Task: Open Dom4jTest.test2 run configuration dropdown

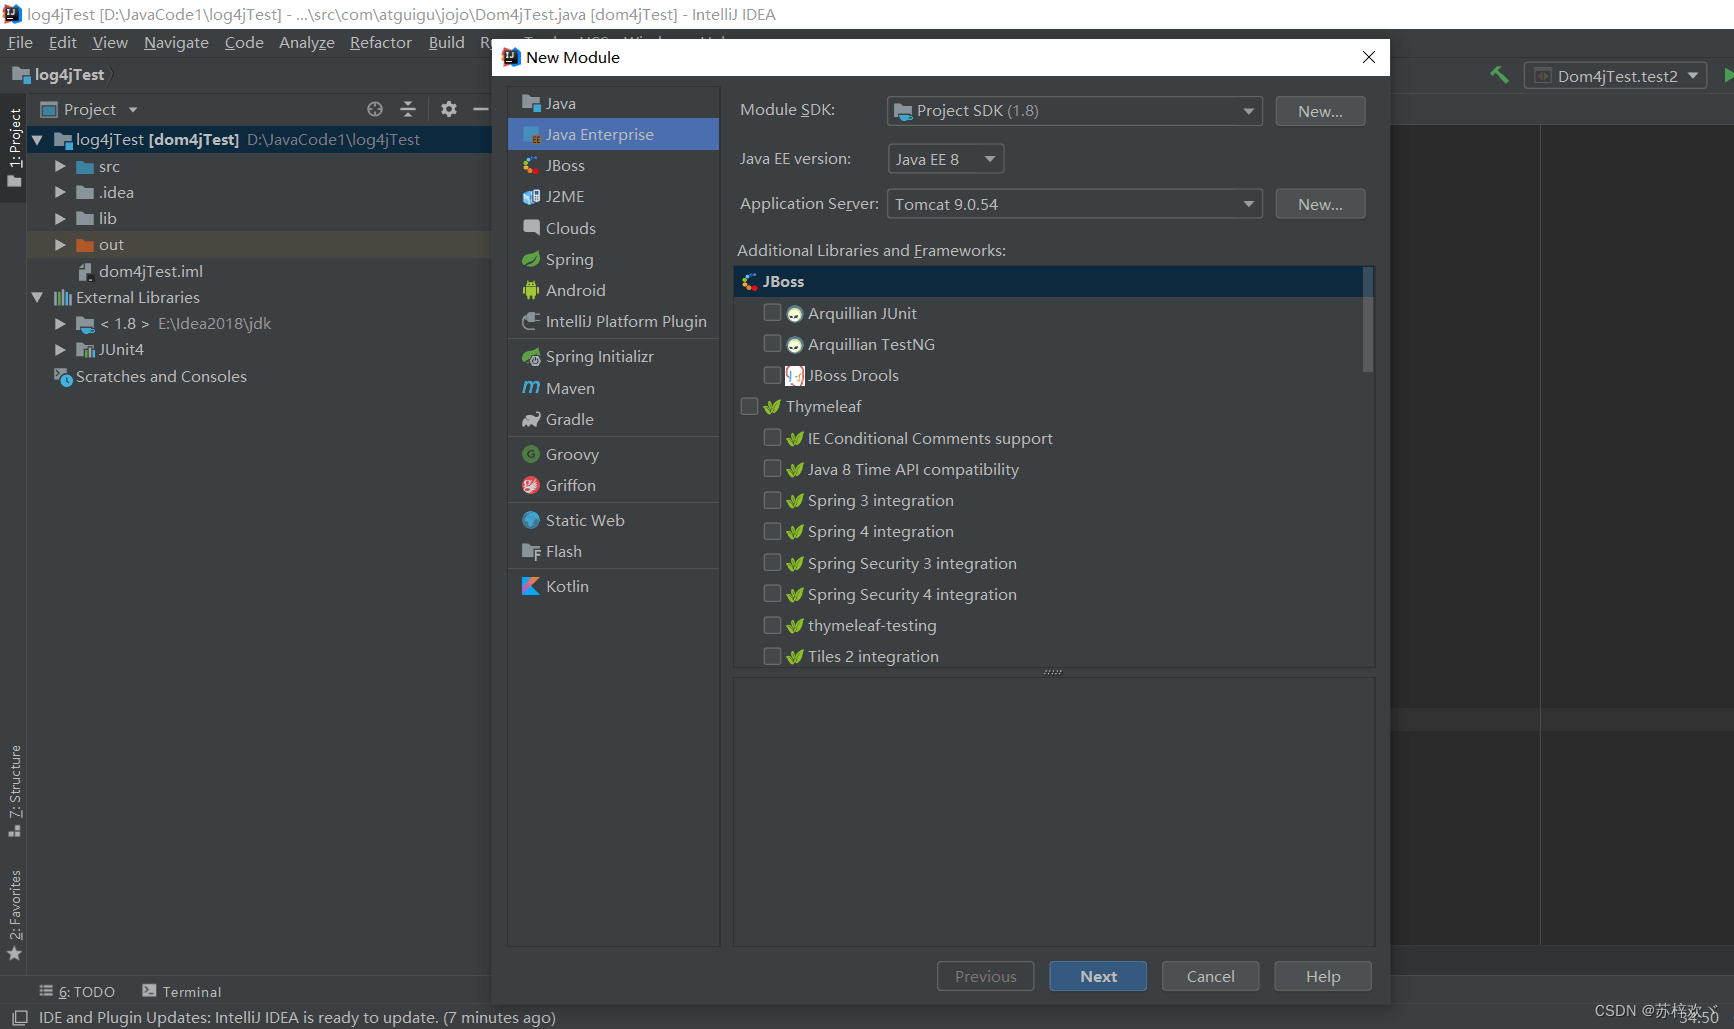Action: click(1614, 76)
